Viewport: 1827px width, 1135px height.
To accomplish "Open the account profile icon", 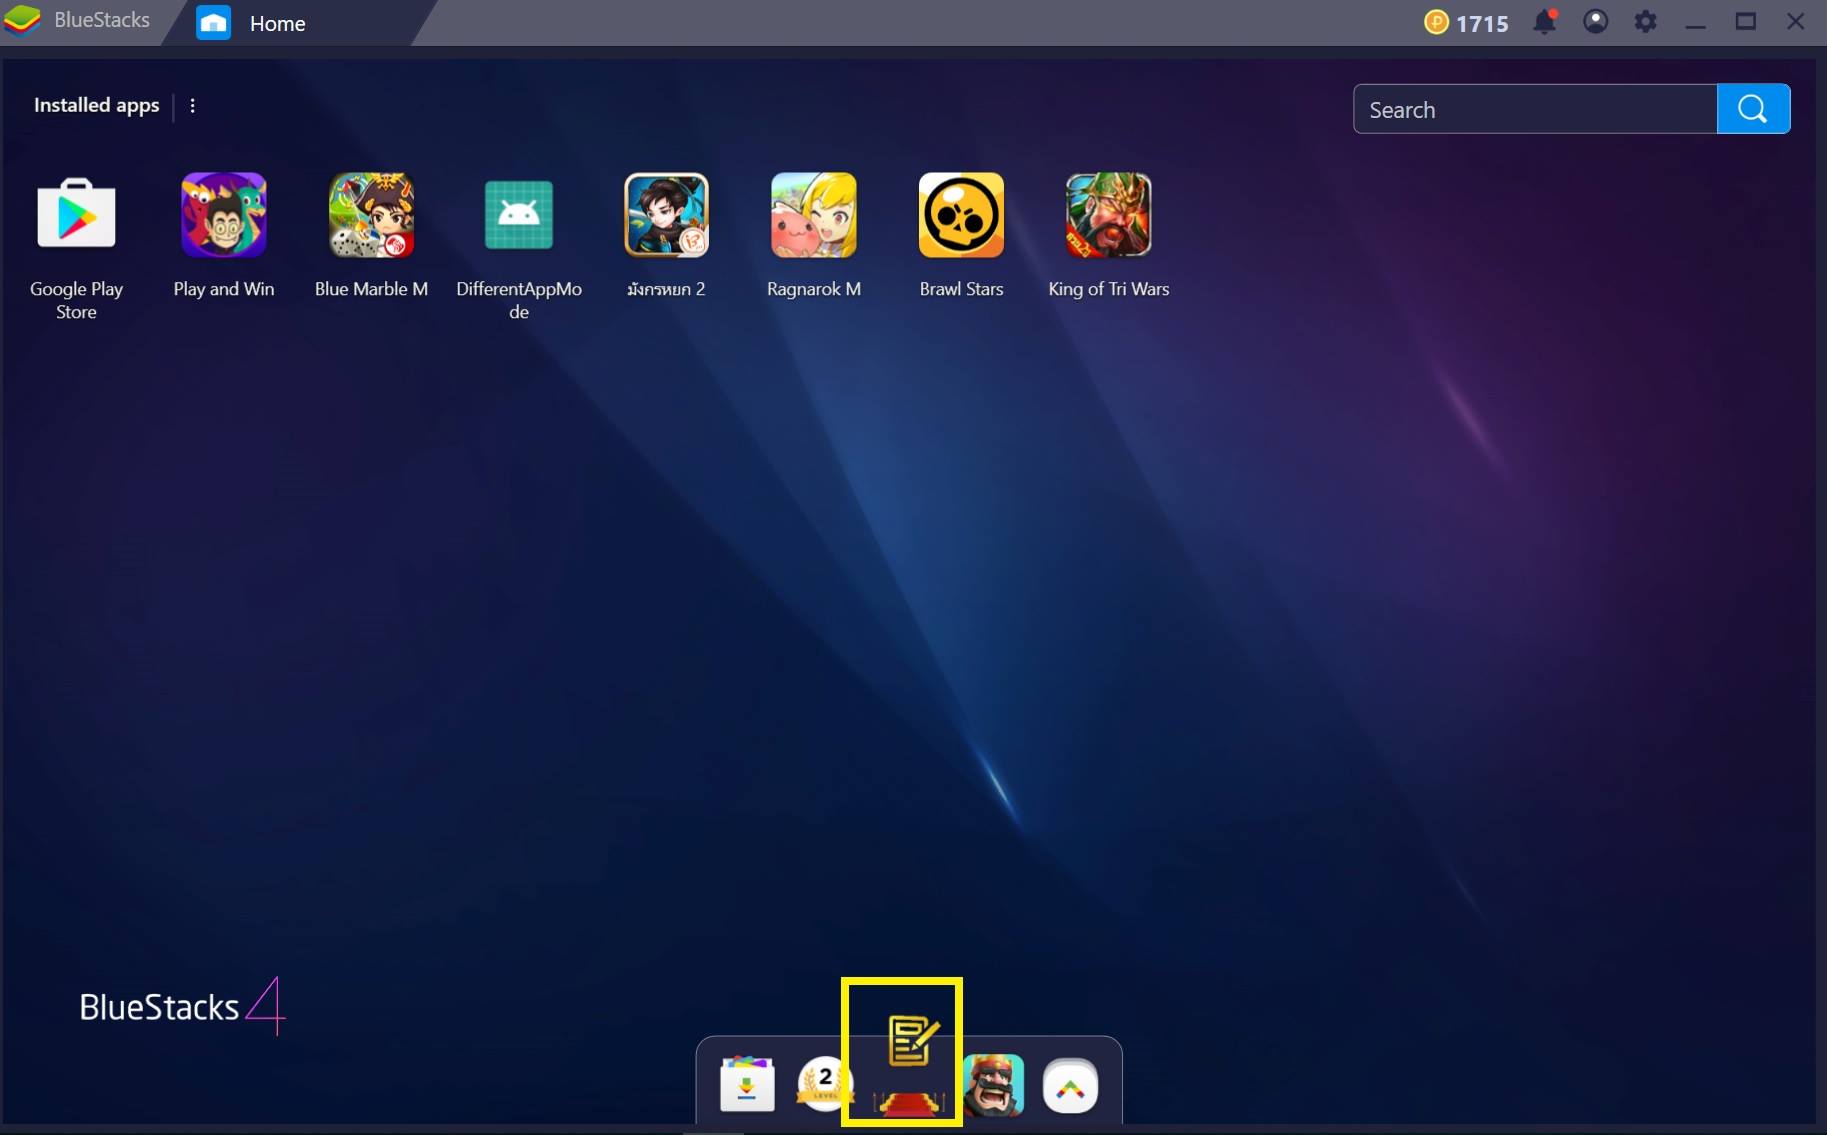I will [1596, 21].
